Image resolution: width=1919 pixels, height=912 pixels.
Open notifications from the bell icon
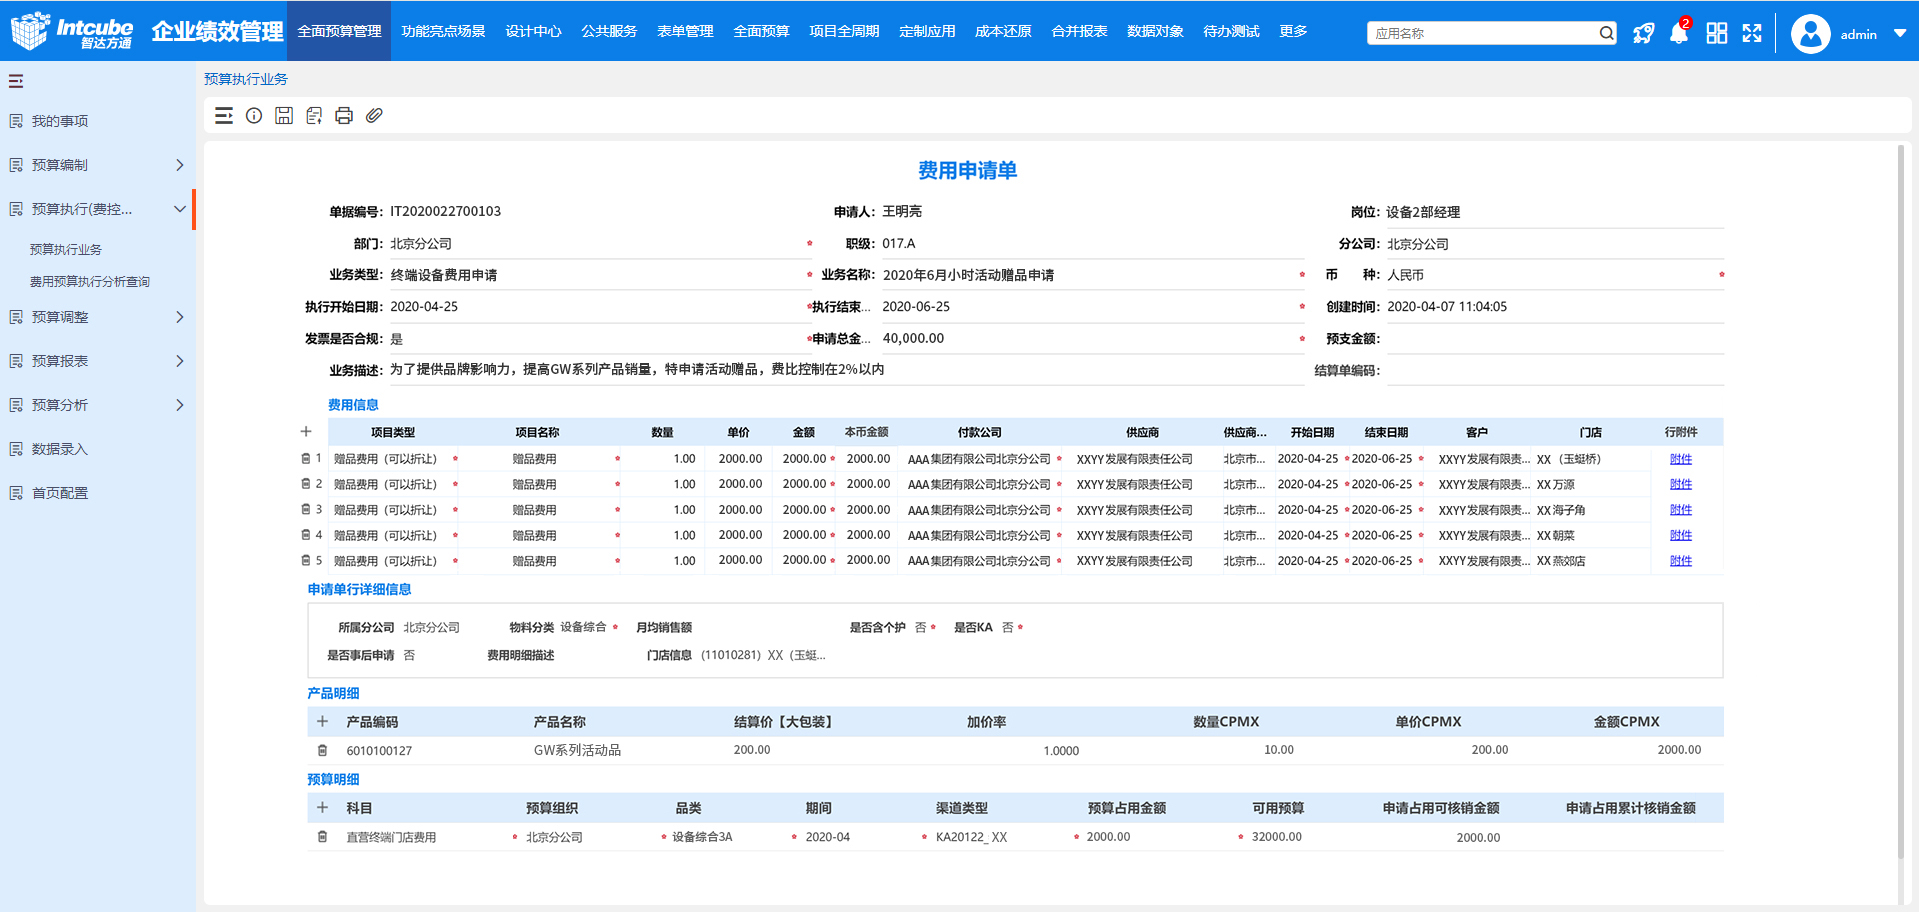point(1678,33)
